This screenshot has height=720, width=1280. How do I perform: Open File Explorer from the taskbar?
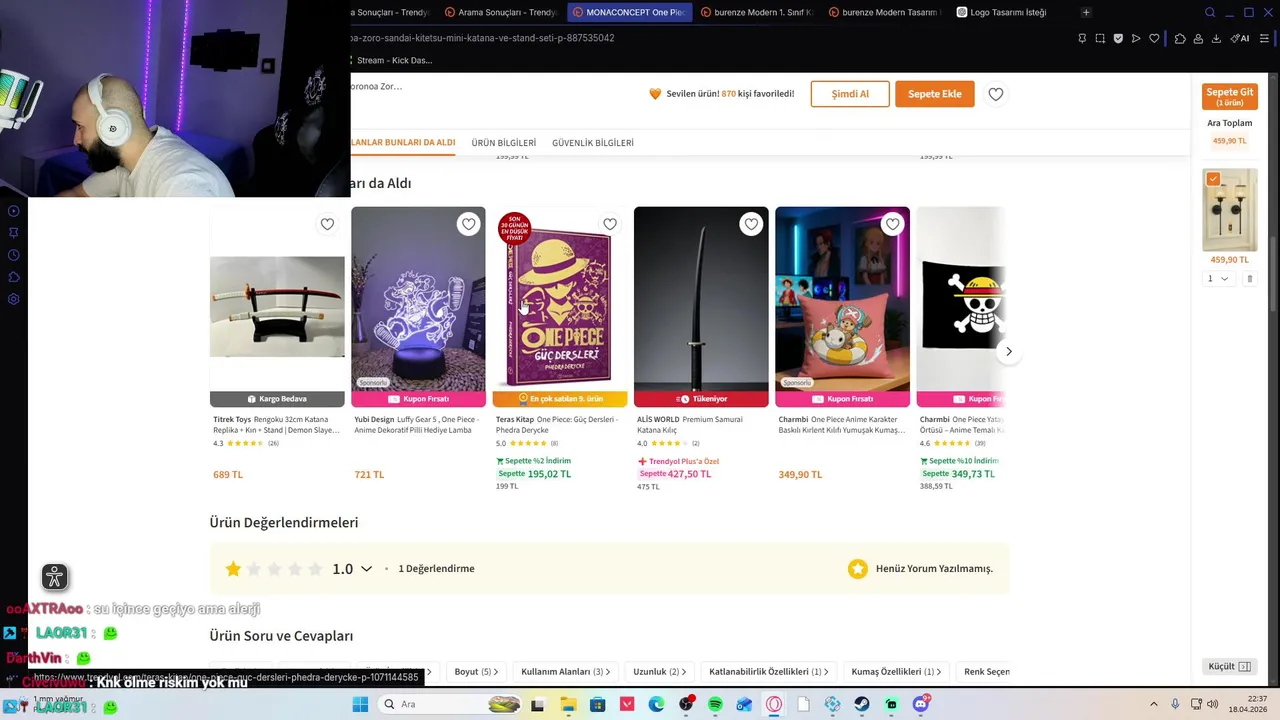tap(567, 704)
